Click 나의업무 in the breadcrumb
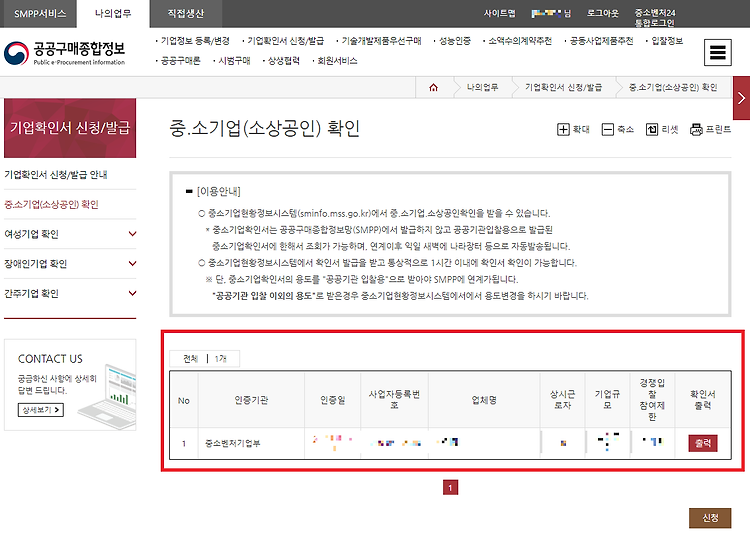This screenshot has height=541, width=750. click(482, 88)
